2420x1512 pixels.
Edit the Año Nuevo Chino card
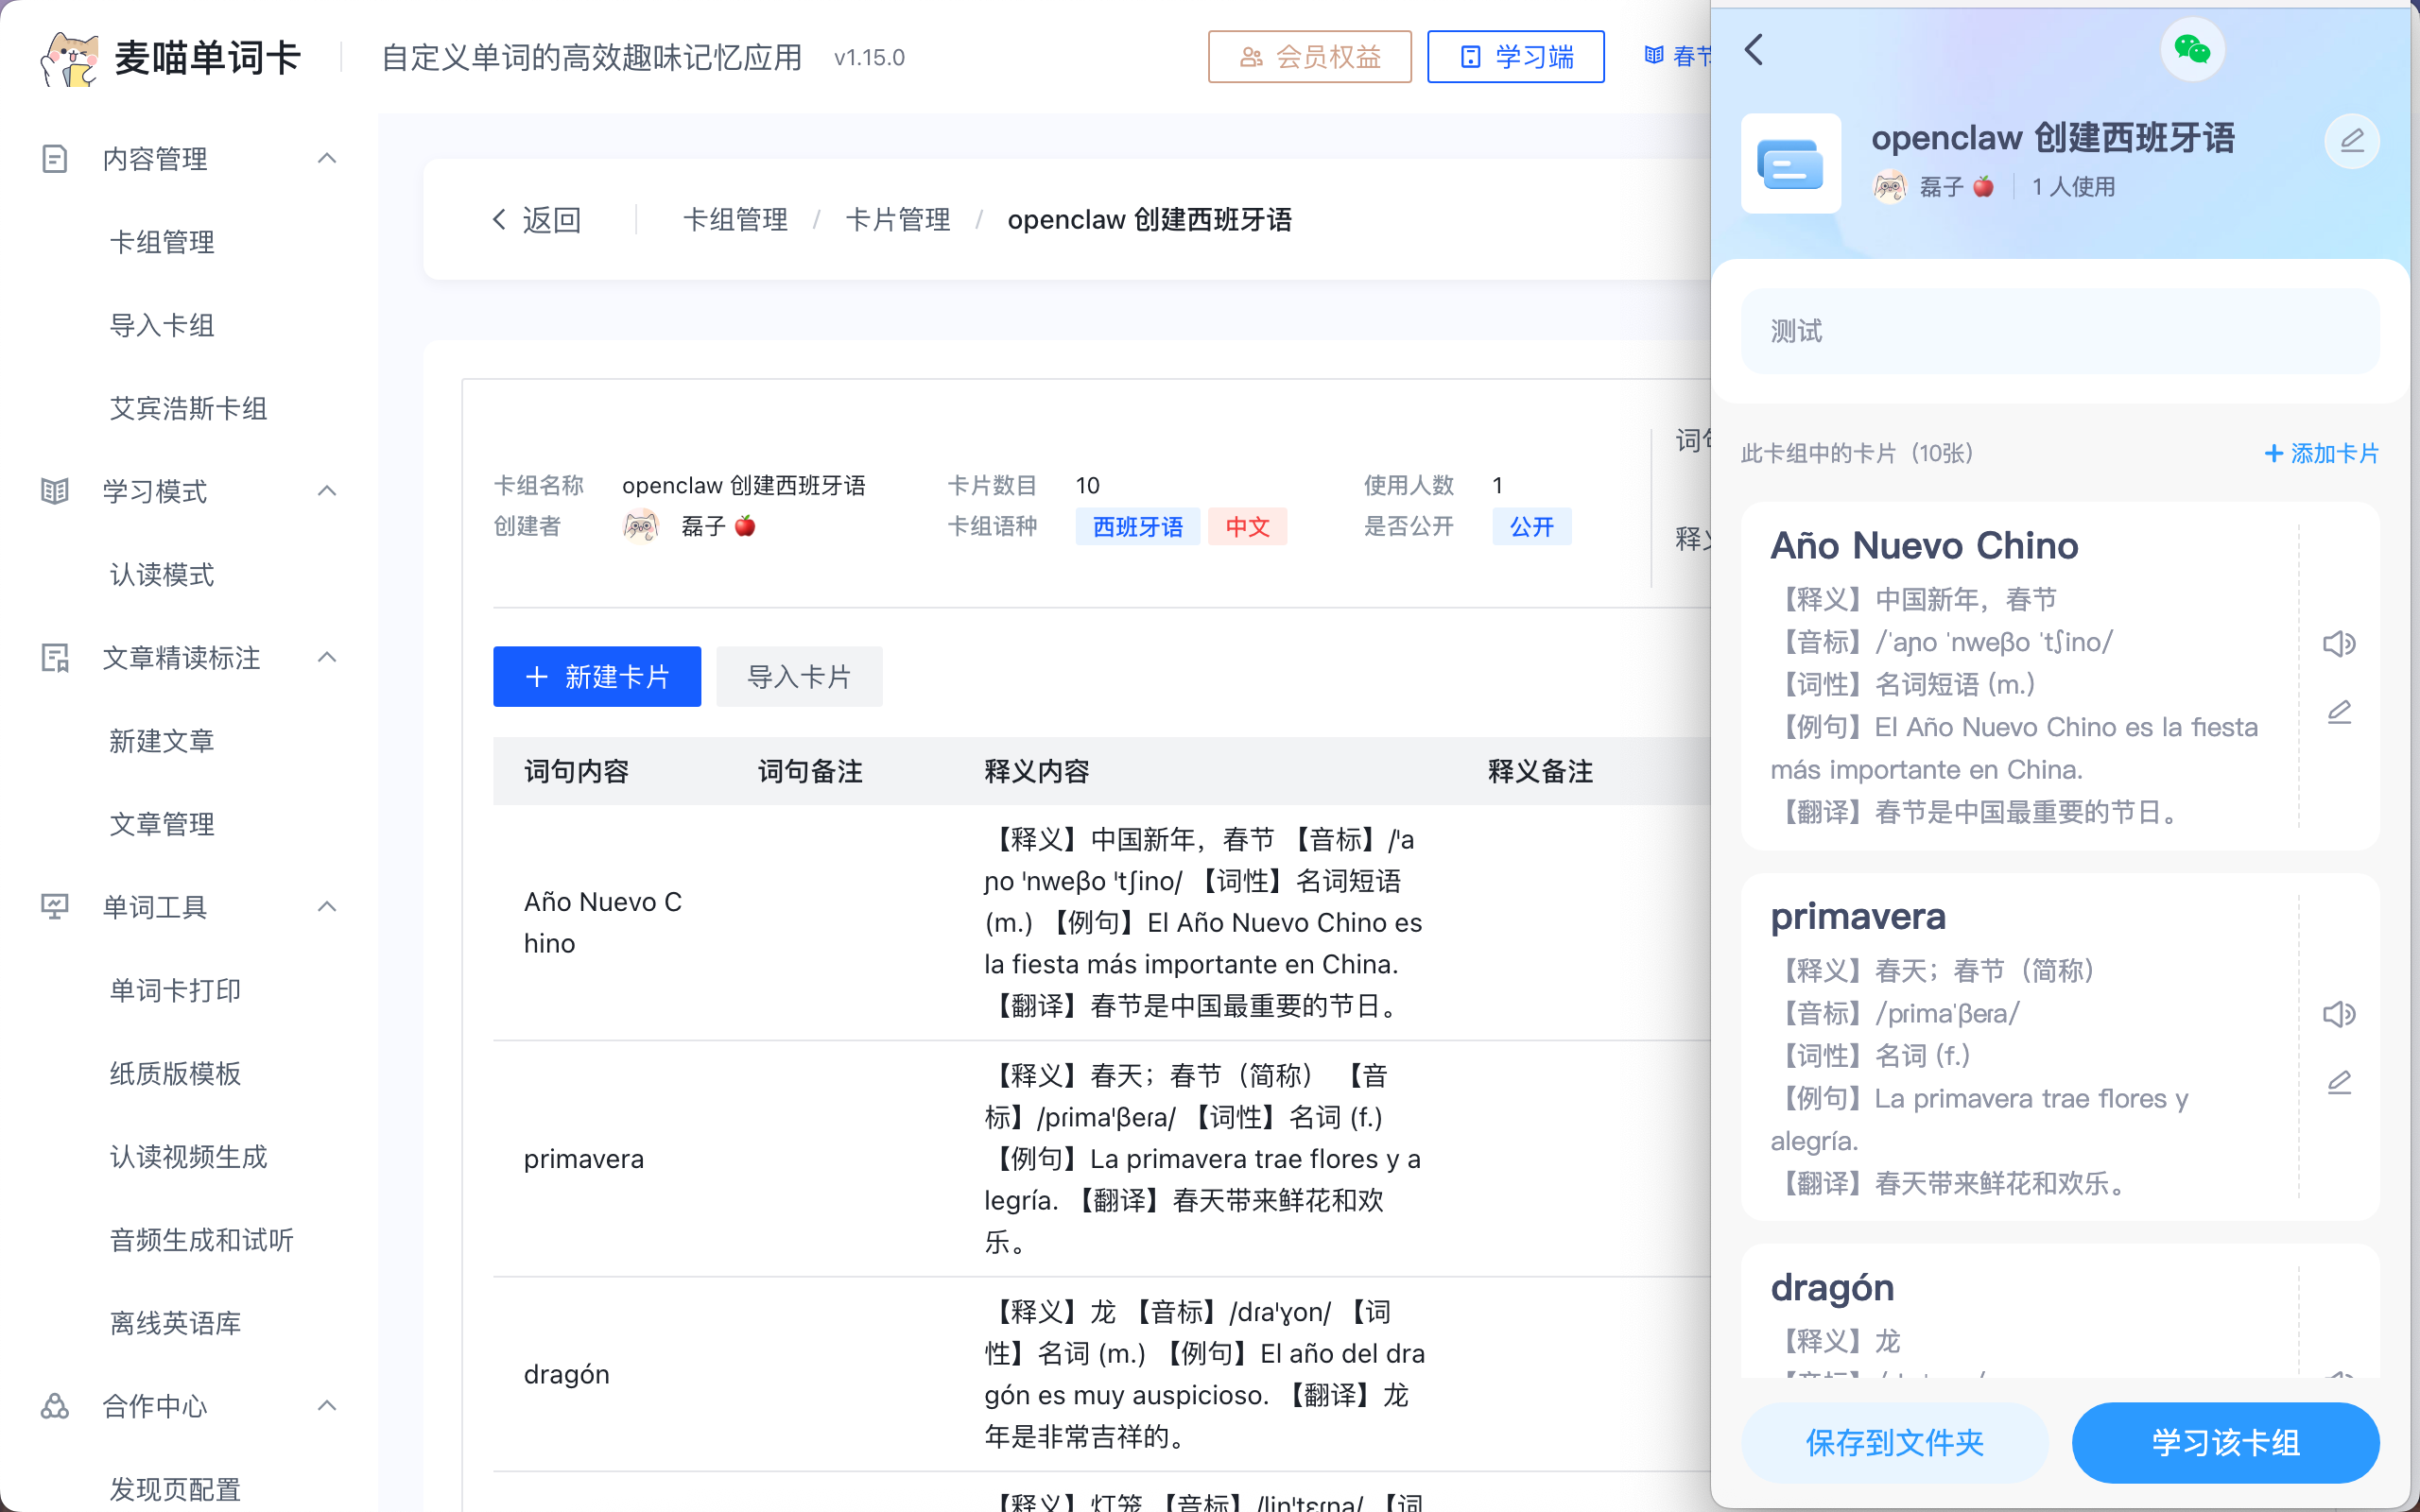click(x=2338, y=712)
